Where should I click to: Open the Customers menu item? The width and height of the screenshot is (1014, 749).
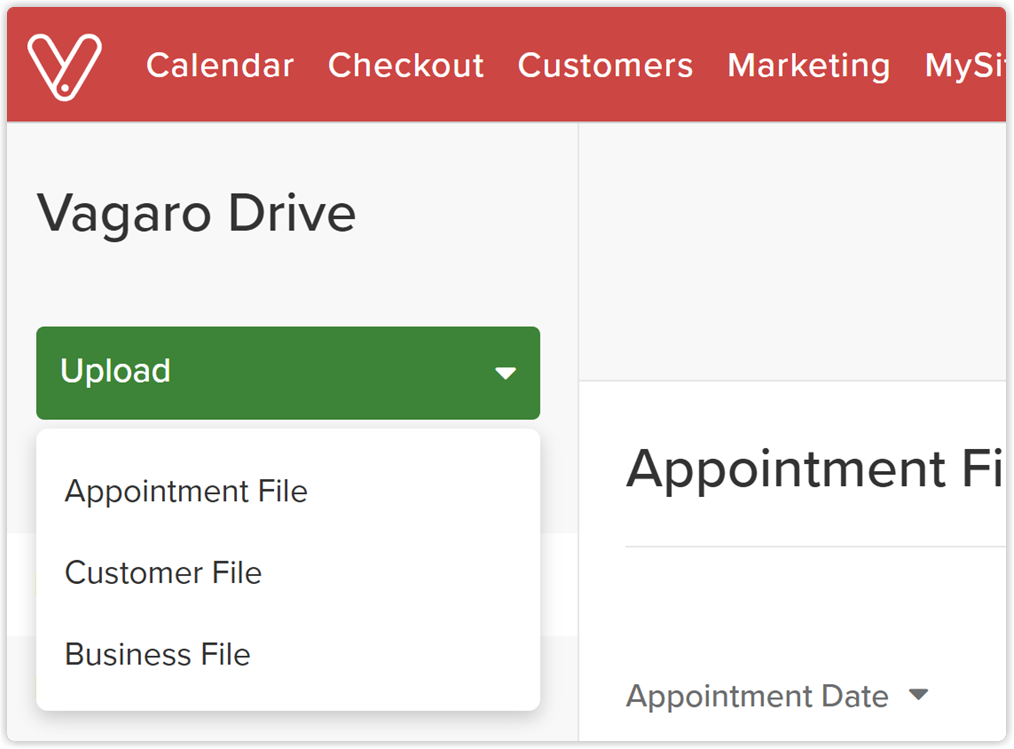click(605, 65)
